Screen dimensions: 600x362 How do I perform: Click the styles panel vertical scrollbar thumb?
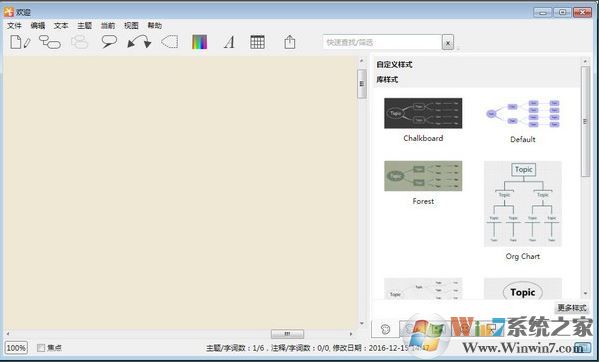click(x=585, y=121)
